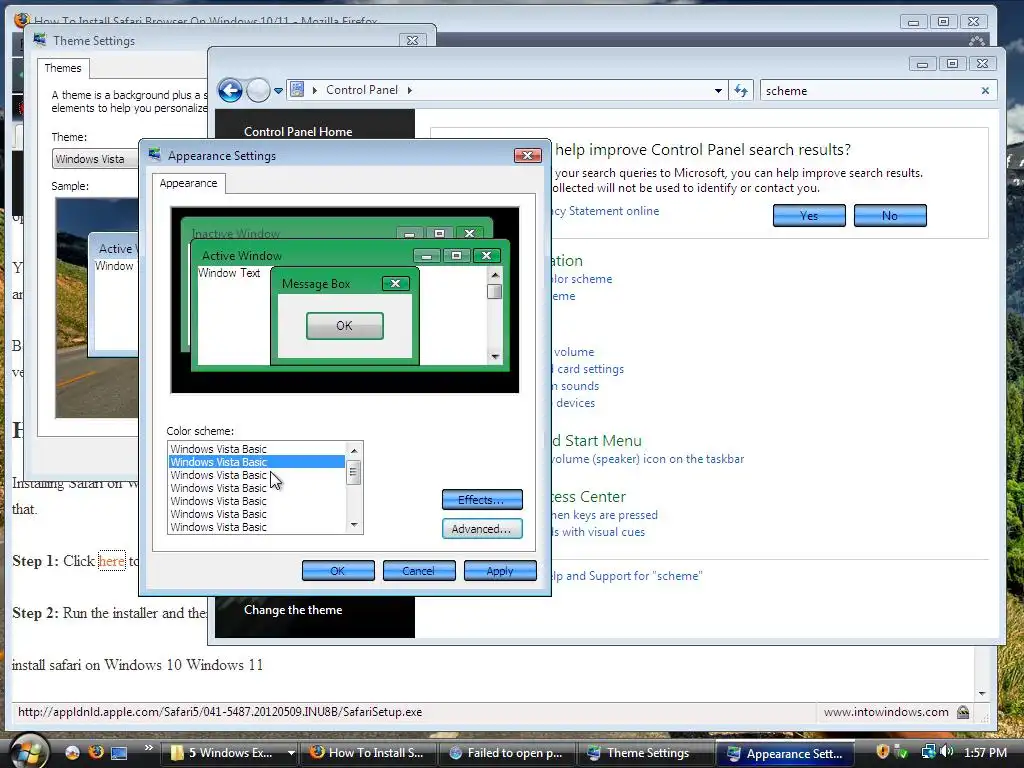Open the security shield tray icon
Viewport: 1024px width, 768px height.
click(x=882, y=752)
